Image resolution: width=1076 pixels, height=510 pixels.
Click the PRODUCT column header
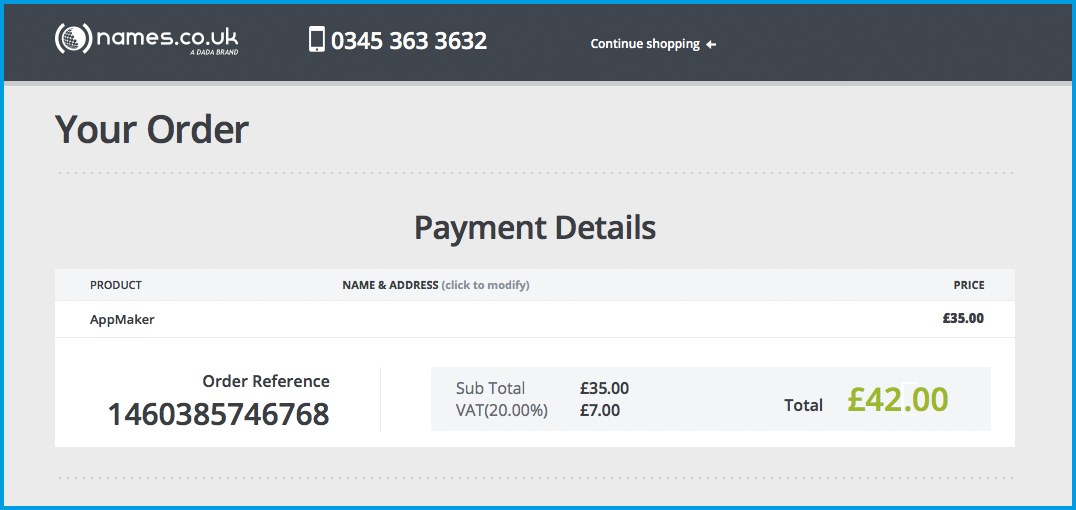click(116, 285)
